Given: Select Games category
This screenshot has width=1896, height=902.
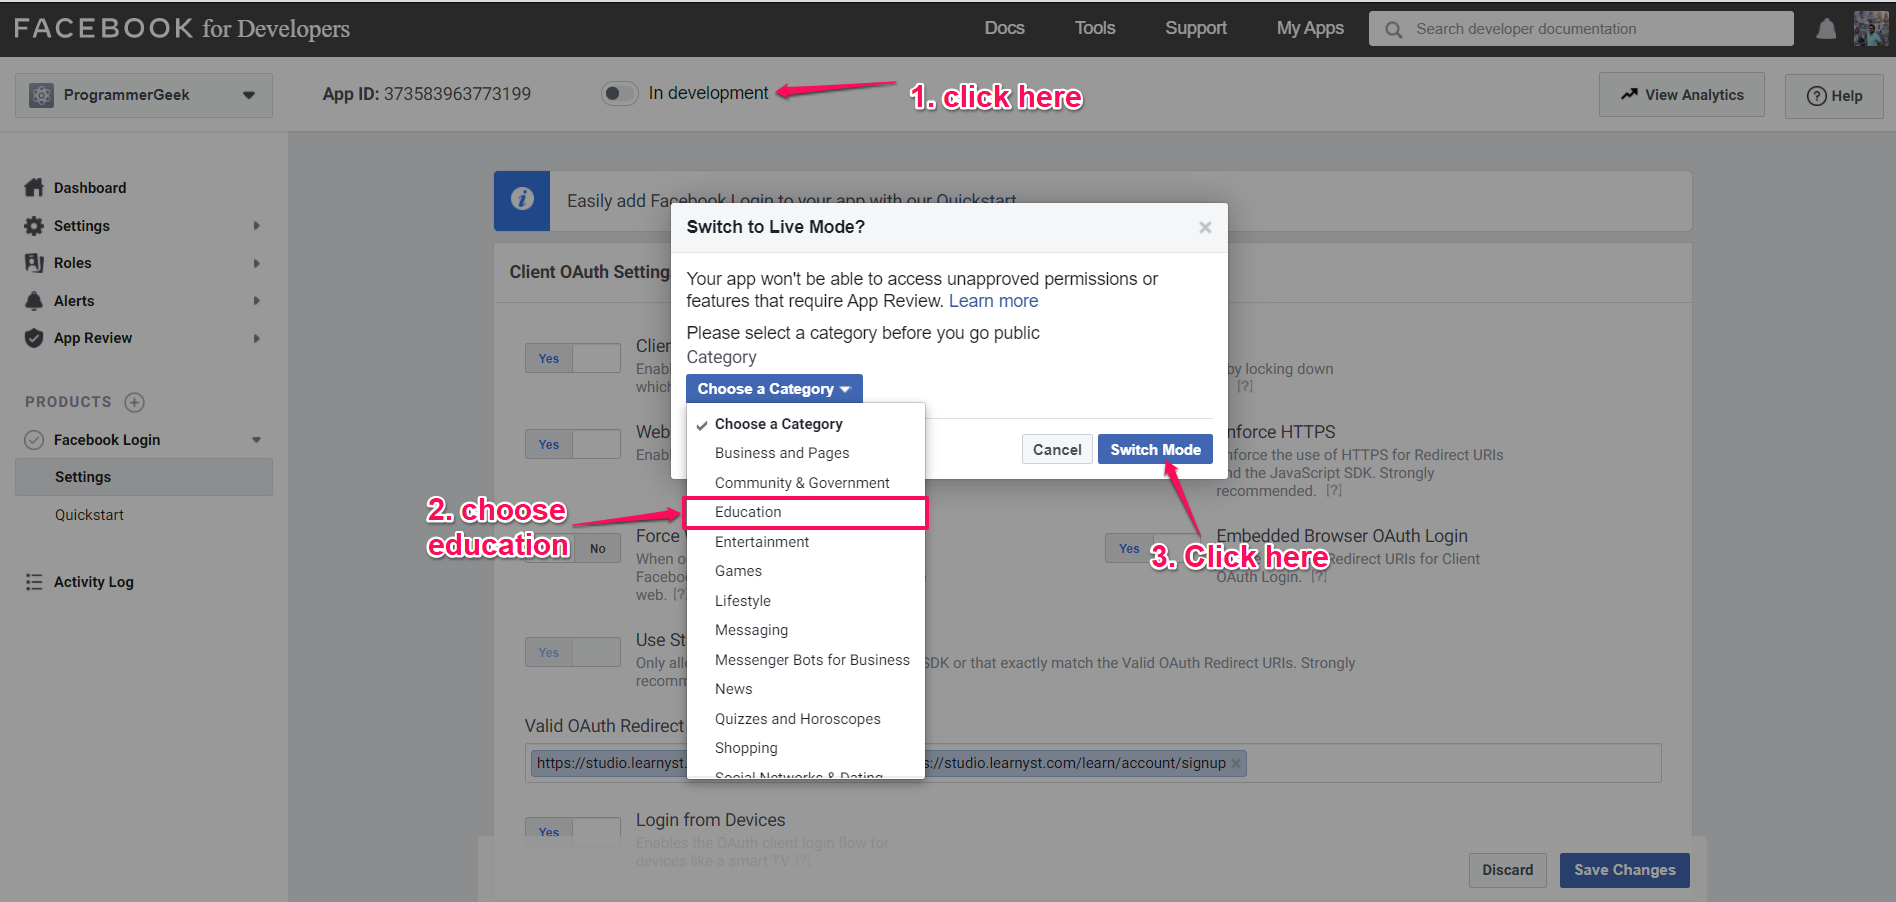Looking at the screenshot, I should coord(805,571).
